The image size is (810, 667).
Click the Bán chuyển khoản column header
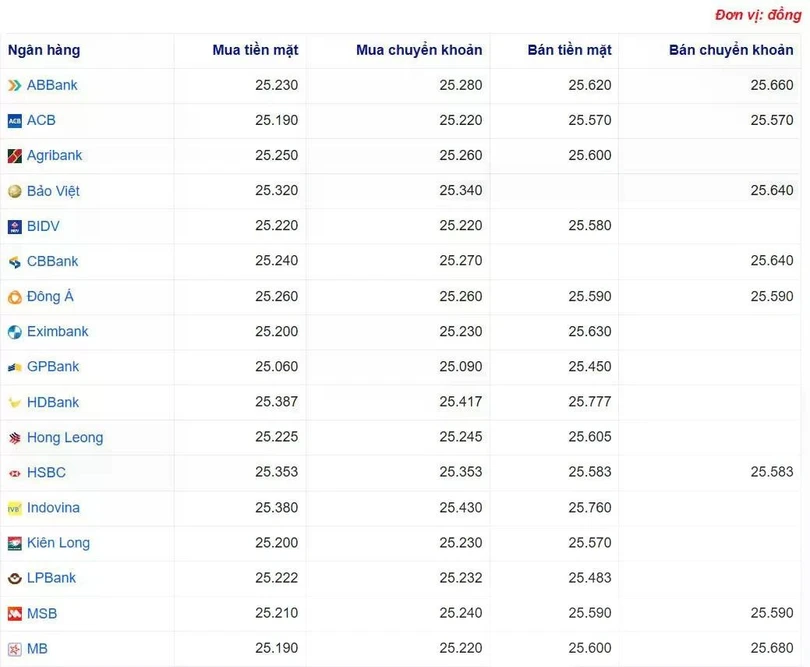coord(731,50)
